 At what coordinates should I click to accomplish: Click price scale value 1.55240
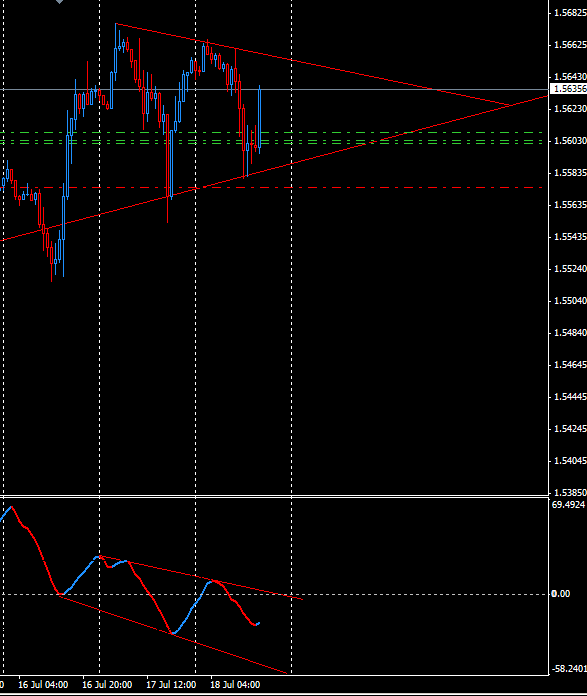[570, 269]
